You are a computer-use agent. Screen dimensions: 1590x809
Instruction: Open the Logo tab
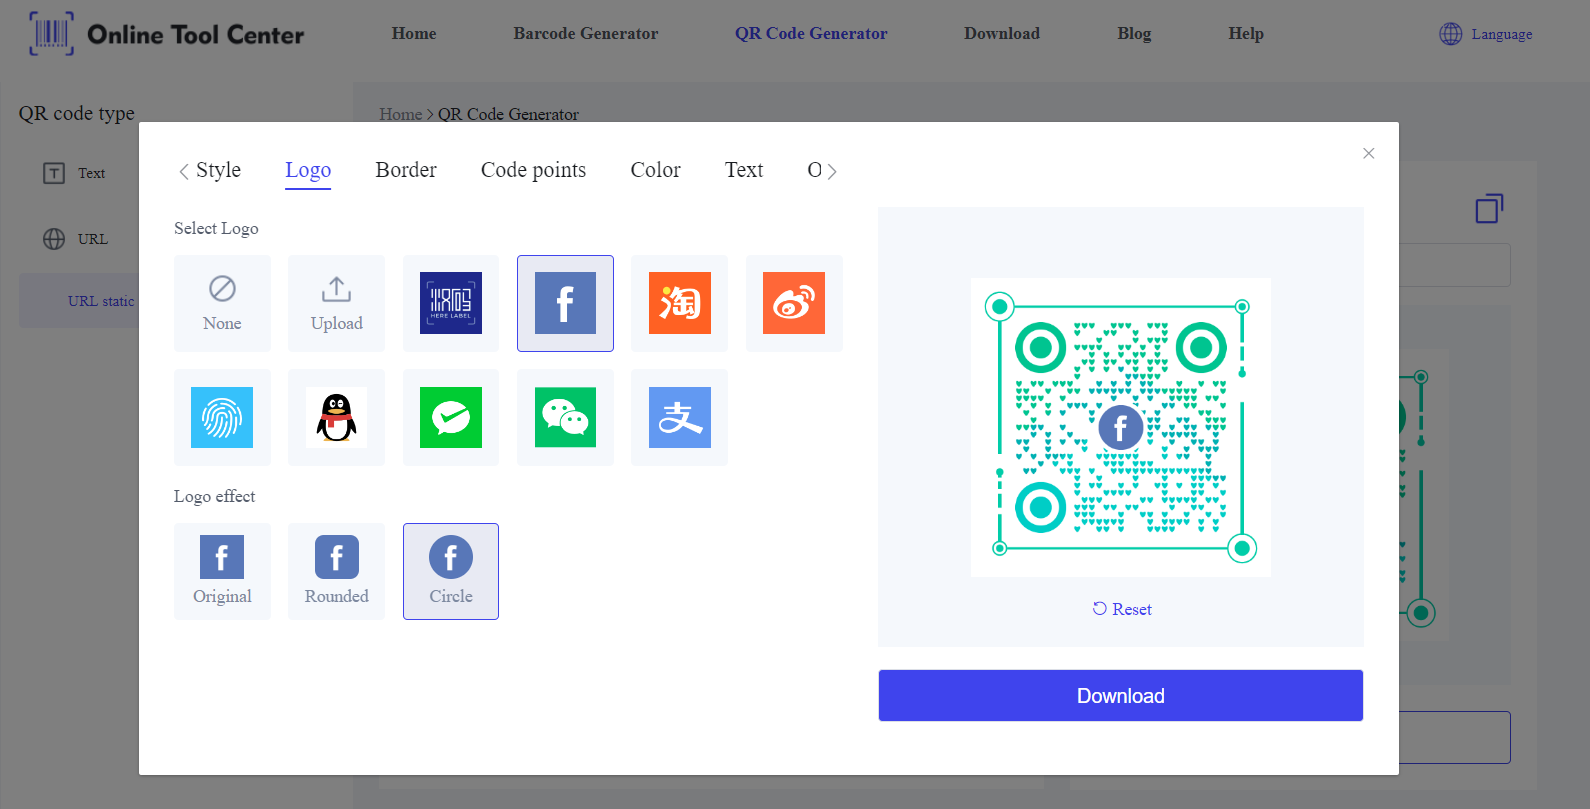click(x=308, y=170)
